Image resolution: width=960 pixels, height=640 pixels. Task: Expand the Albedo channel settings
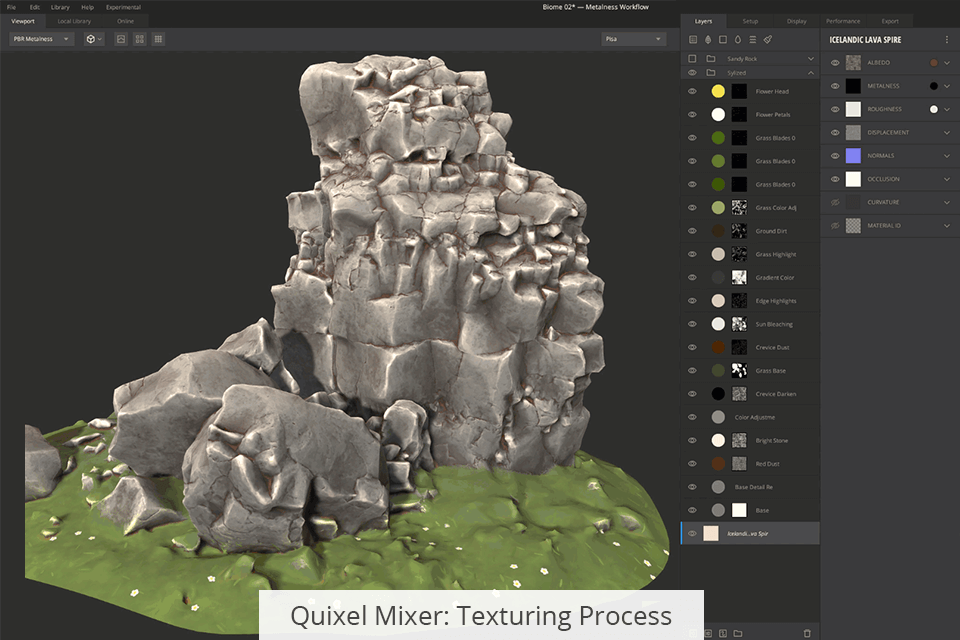pyautogui.click(x=947, y=62)
